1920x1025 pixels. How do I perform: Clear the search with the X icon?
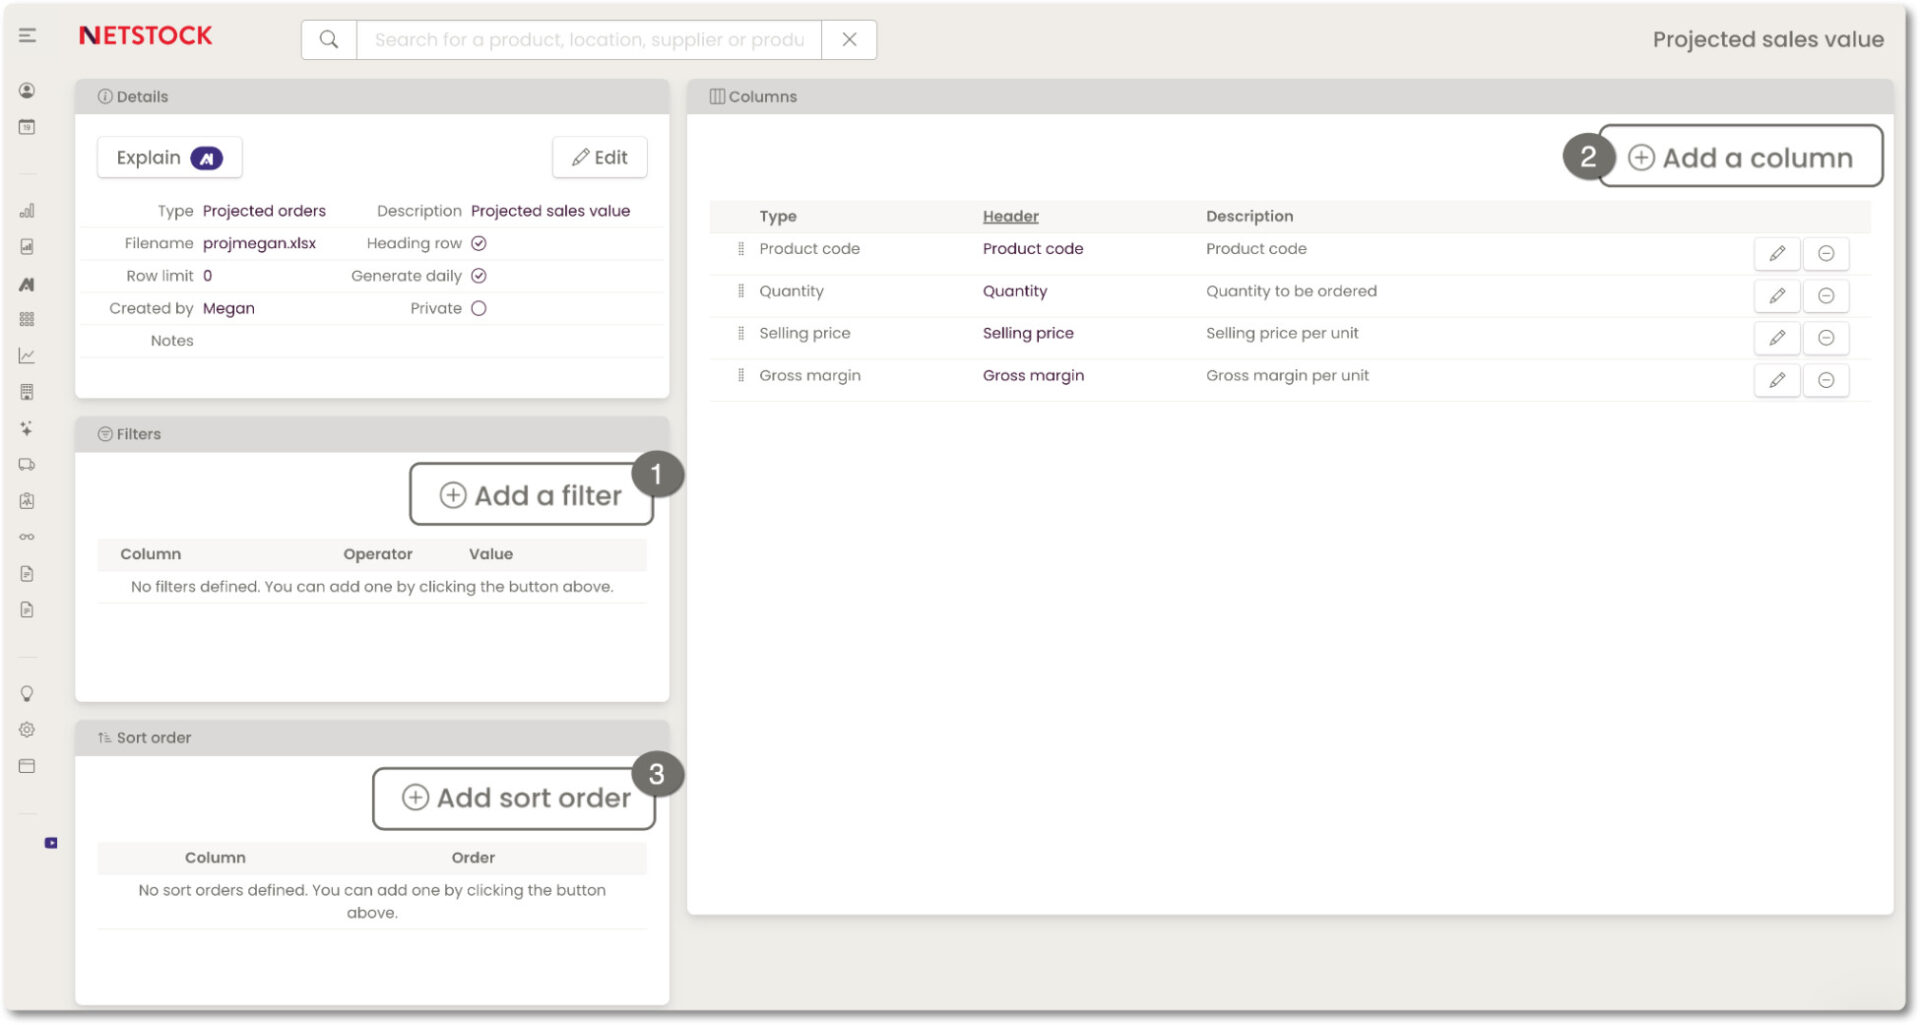849,40
